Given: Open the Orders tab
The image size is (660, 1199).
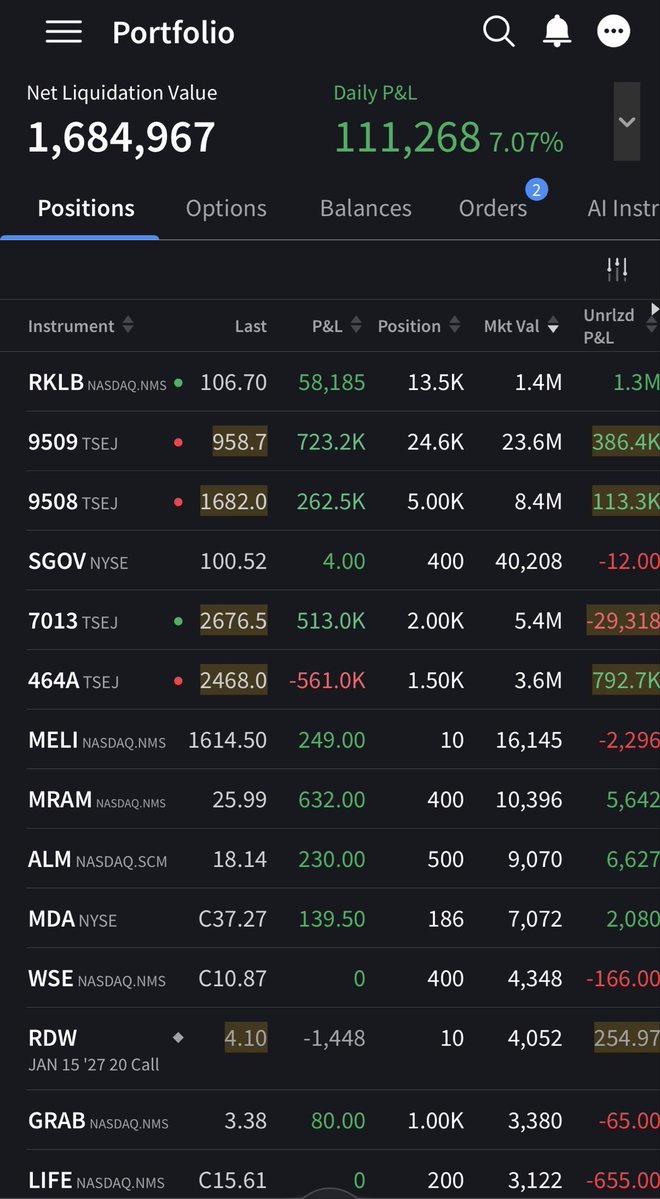Looking at the screenshot, I should click(493, 208).
